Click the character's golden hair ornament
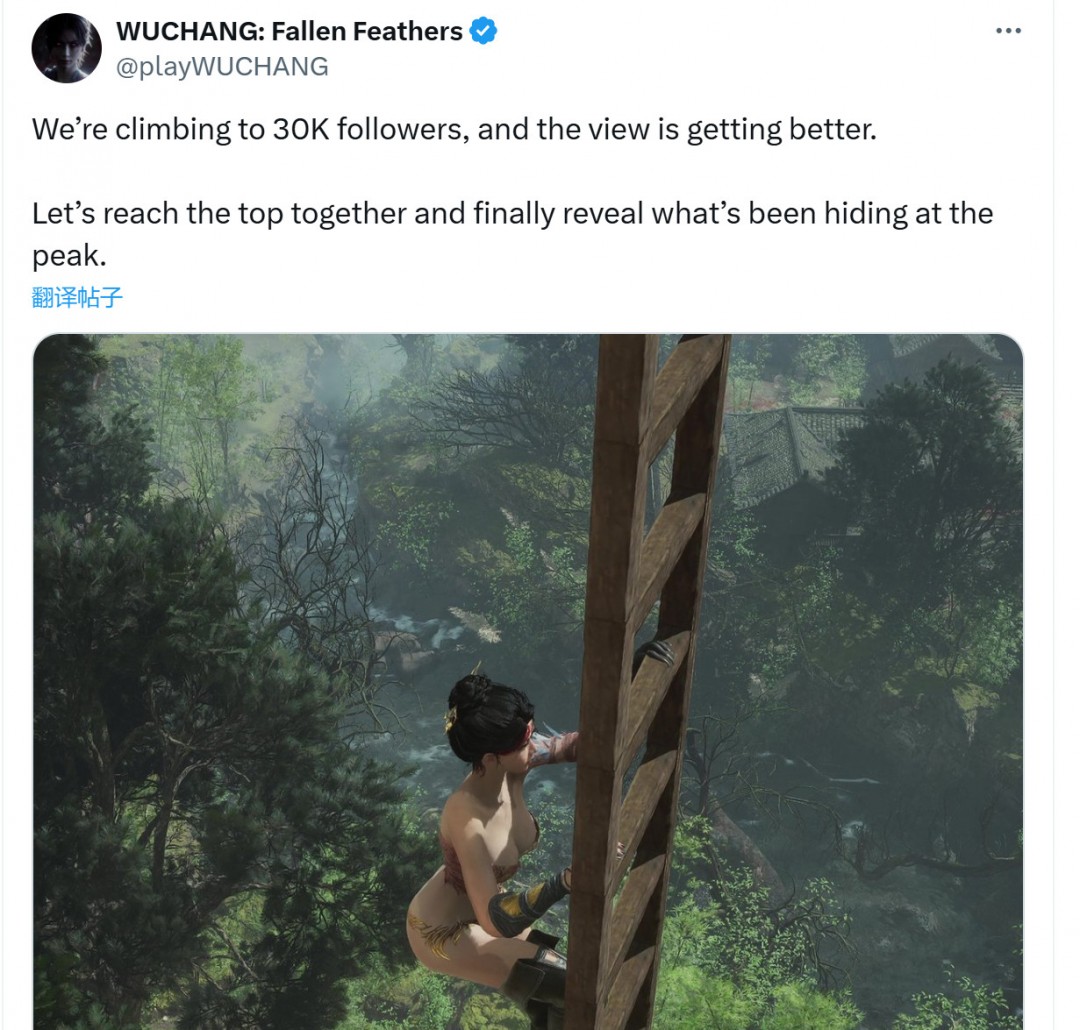The image size is (1080, 1030). (453, 717)
